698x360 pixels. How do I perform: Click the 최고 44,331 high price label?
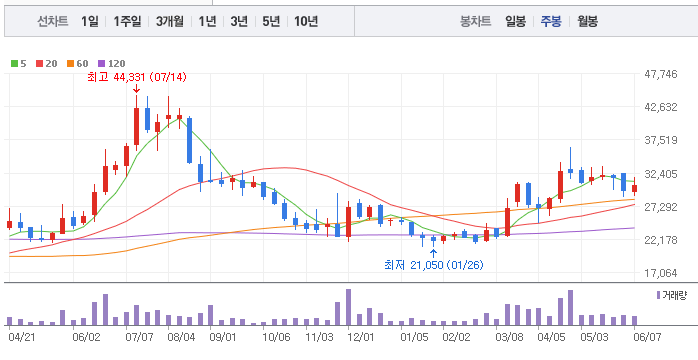(137, 77)
